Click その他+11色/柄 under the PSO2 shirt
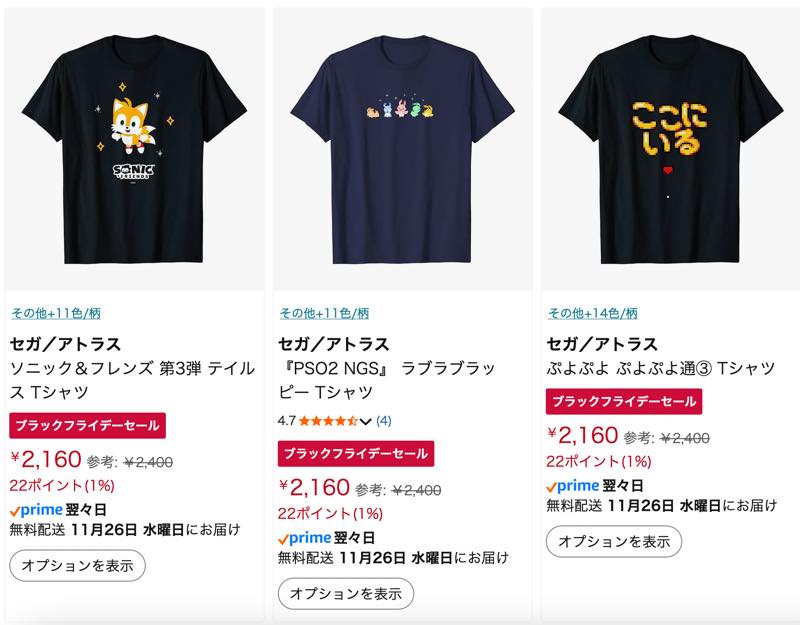Screen dimensions: 800x625 tap(324, 313)
